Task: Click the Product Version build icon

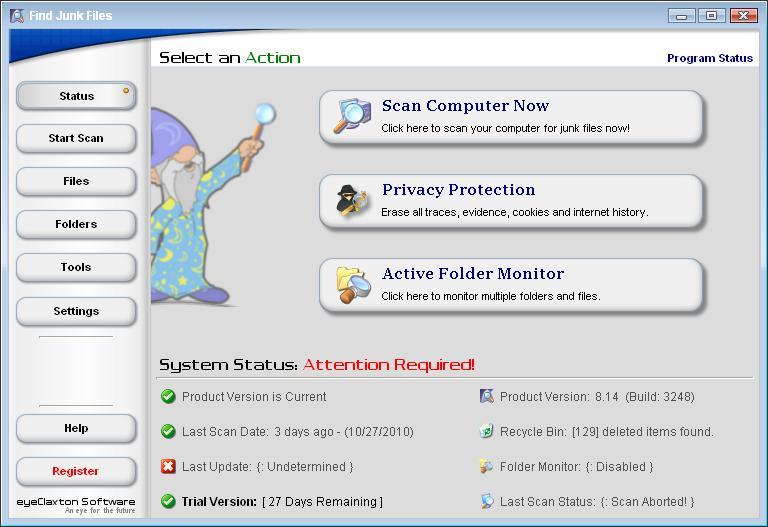Action: tap(487, 397)
